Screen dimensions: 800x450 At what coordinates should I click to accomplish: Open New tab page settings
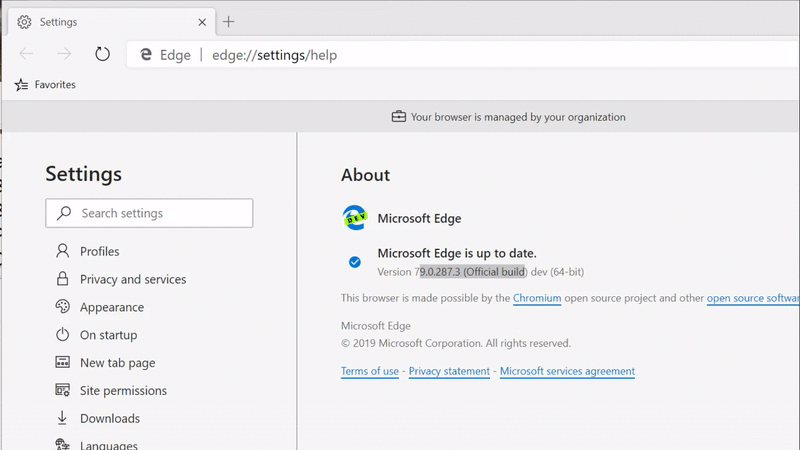tap(117, 363)
